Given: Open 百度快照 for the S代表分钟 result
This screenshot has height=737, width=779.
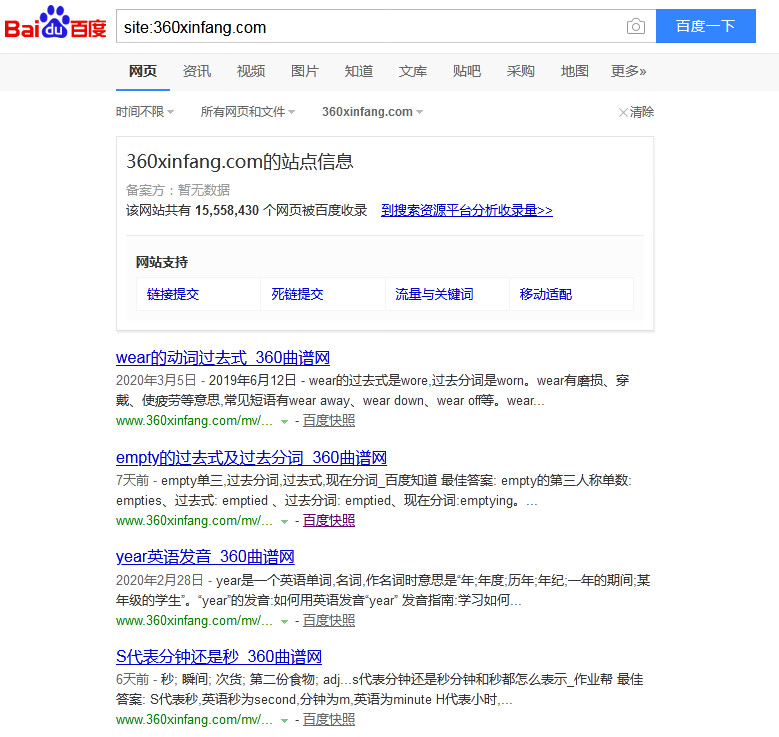Looking at the screenshot, I should [x=329, y=720].
